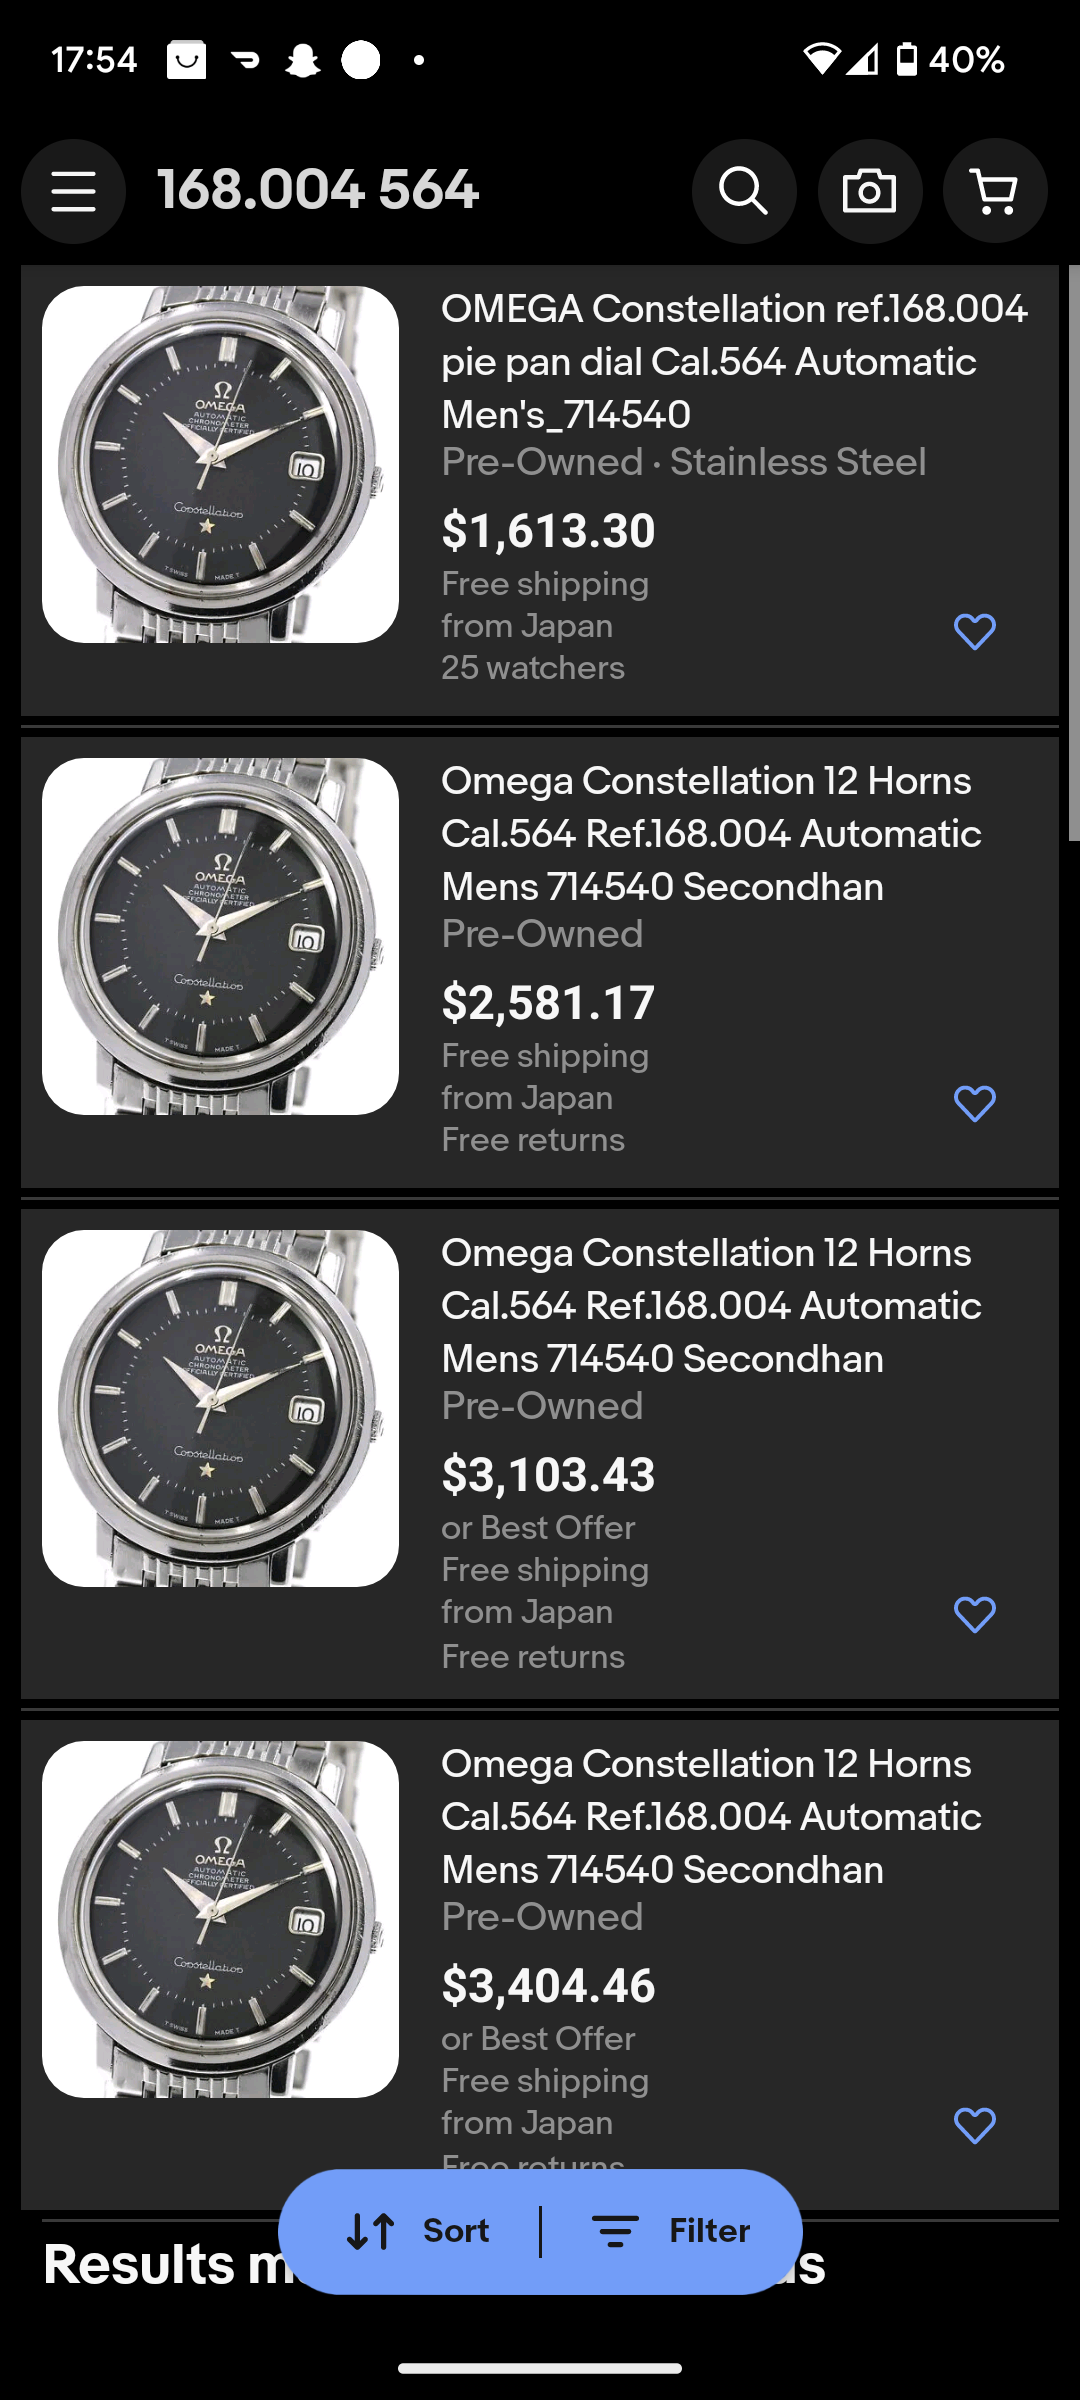1080x2400 pixels.
Task: Open the Filter options
Action: pos(671,2231)
